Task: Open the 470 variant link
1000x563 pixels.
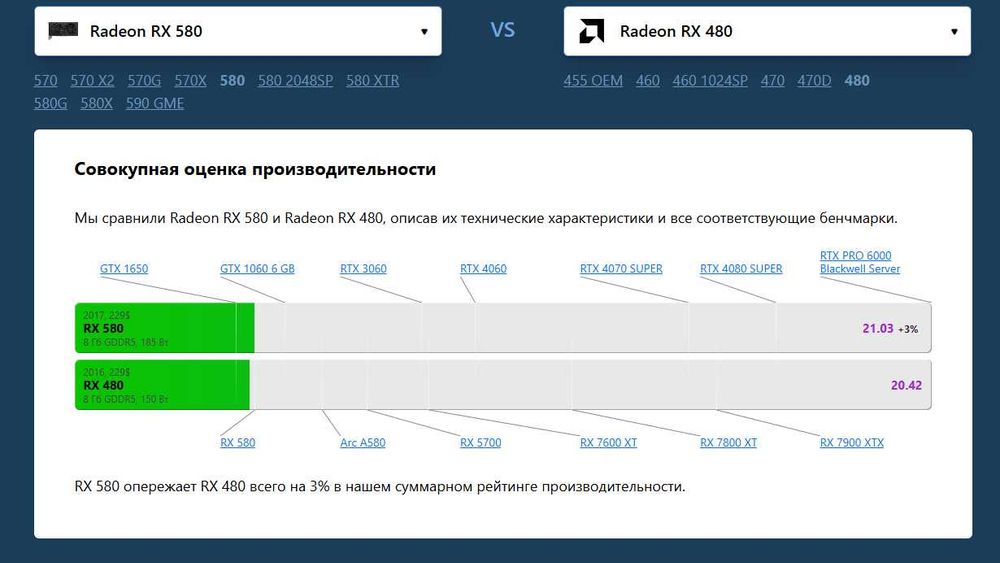Action: pyautogui.click(x=772, y=80)
